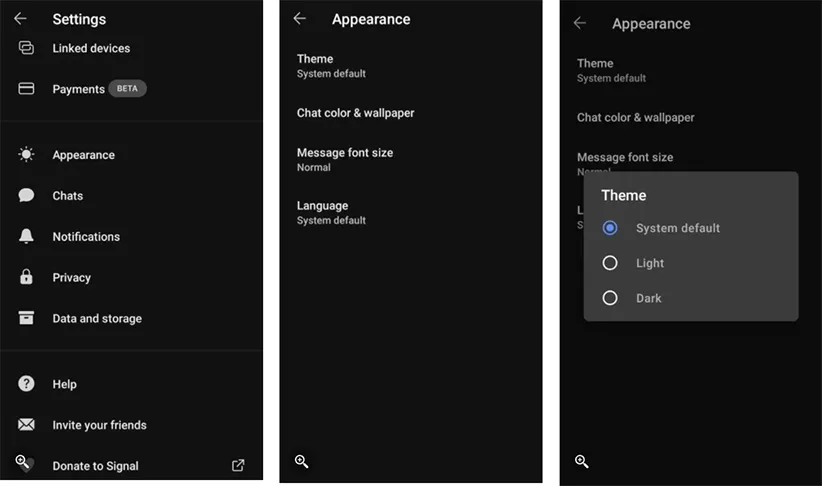Click the Privacy padlock icon
Screen dimensions: 822x486
point(27,278)
